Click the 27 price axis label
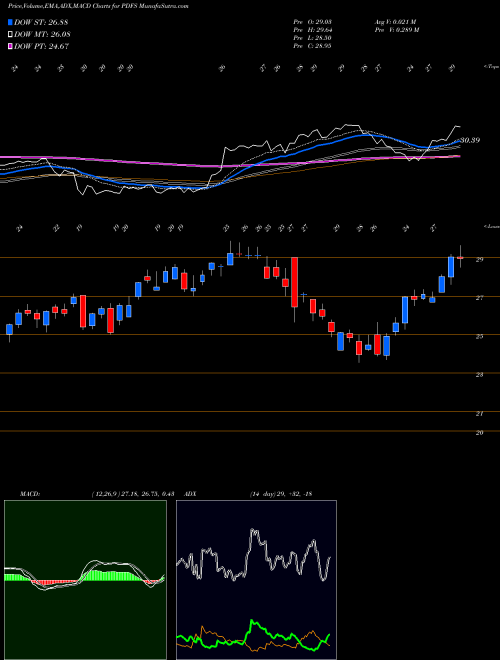Viewport: 500px width, 660px height. 479,298
